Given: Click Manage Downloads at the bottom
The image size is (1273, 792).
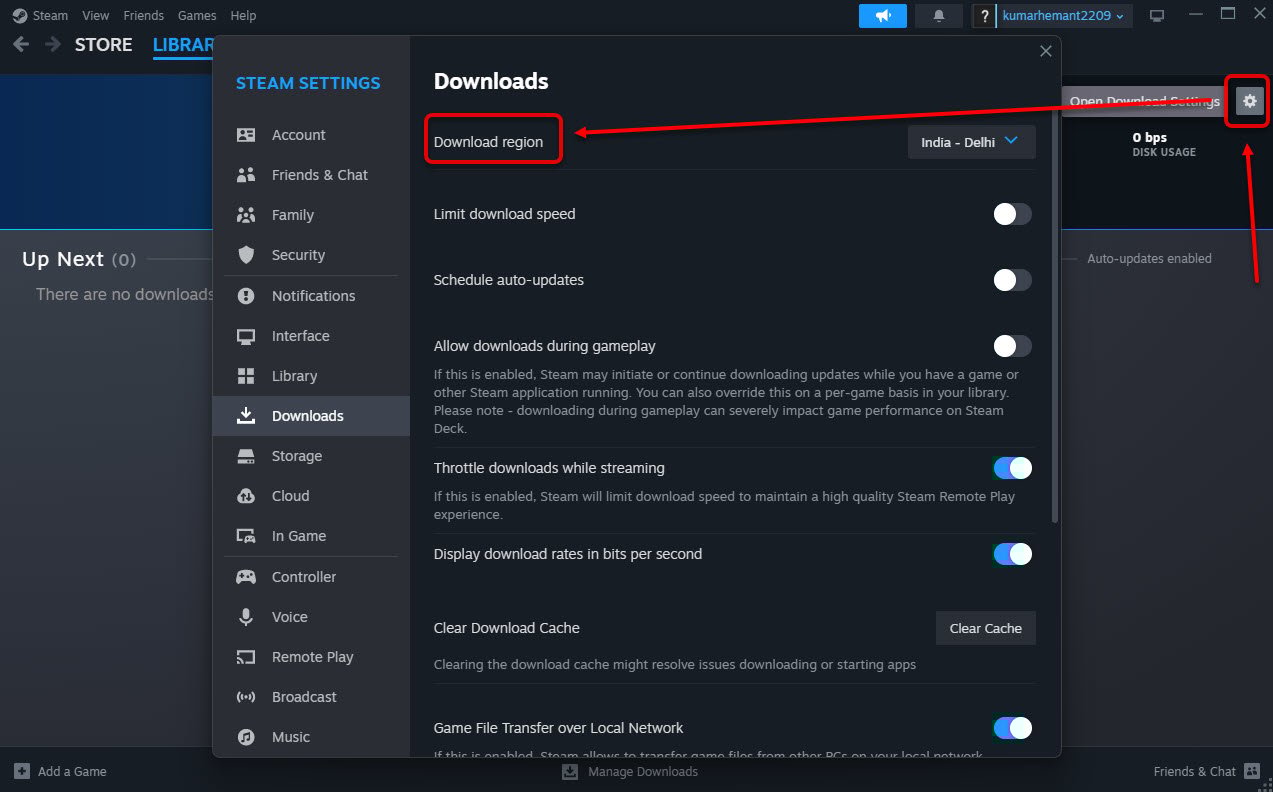Looking at the screenshot, I should [643, 771].
